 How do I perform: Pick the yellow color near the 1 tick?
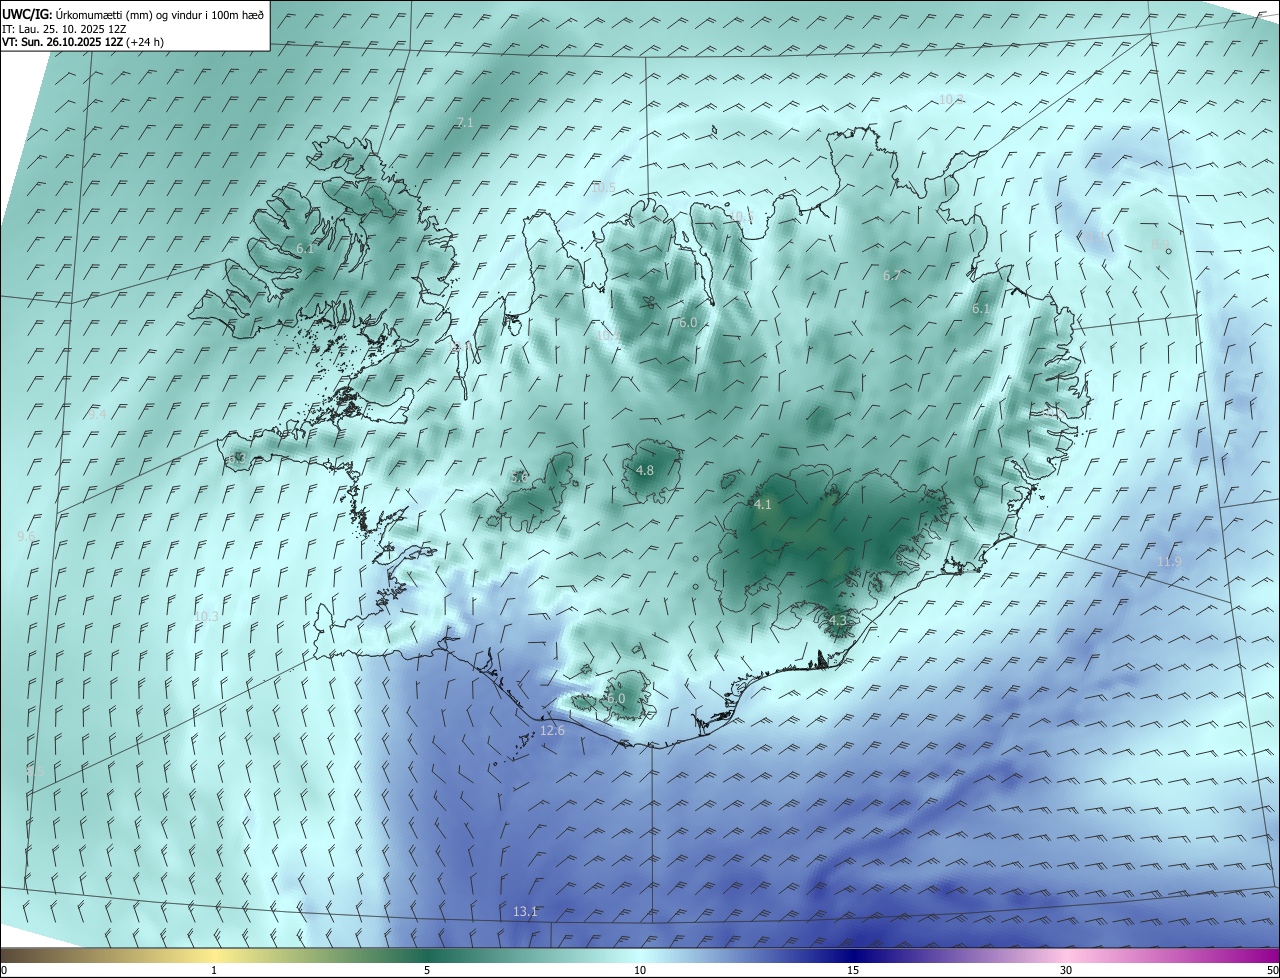click(x=214, y=956)
